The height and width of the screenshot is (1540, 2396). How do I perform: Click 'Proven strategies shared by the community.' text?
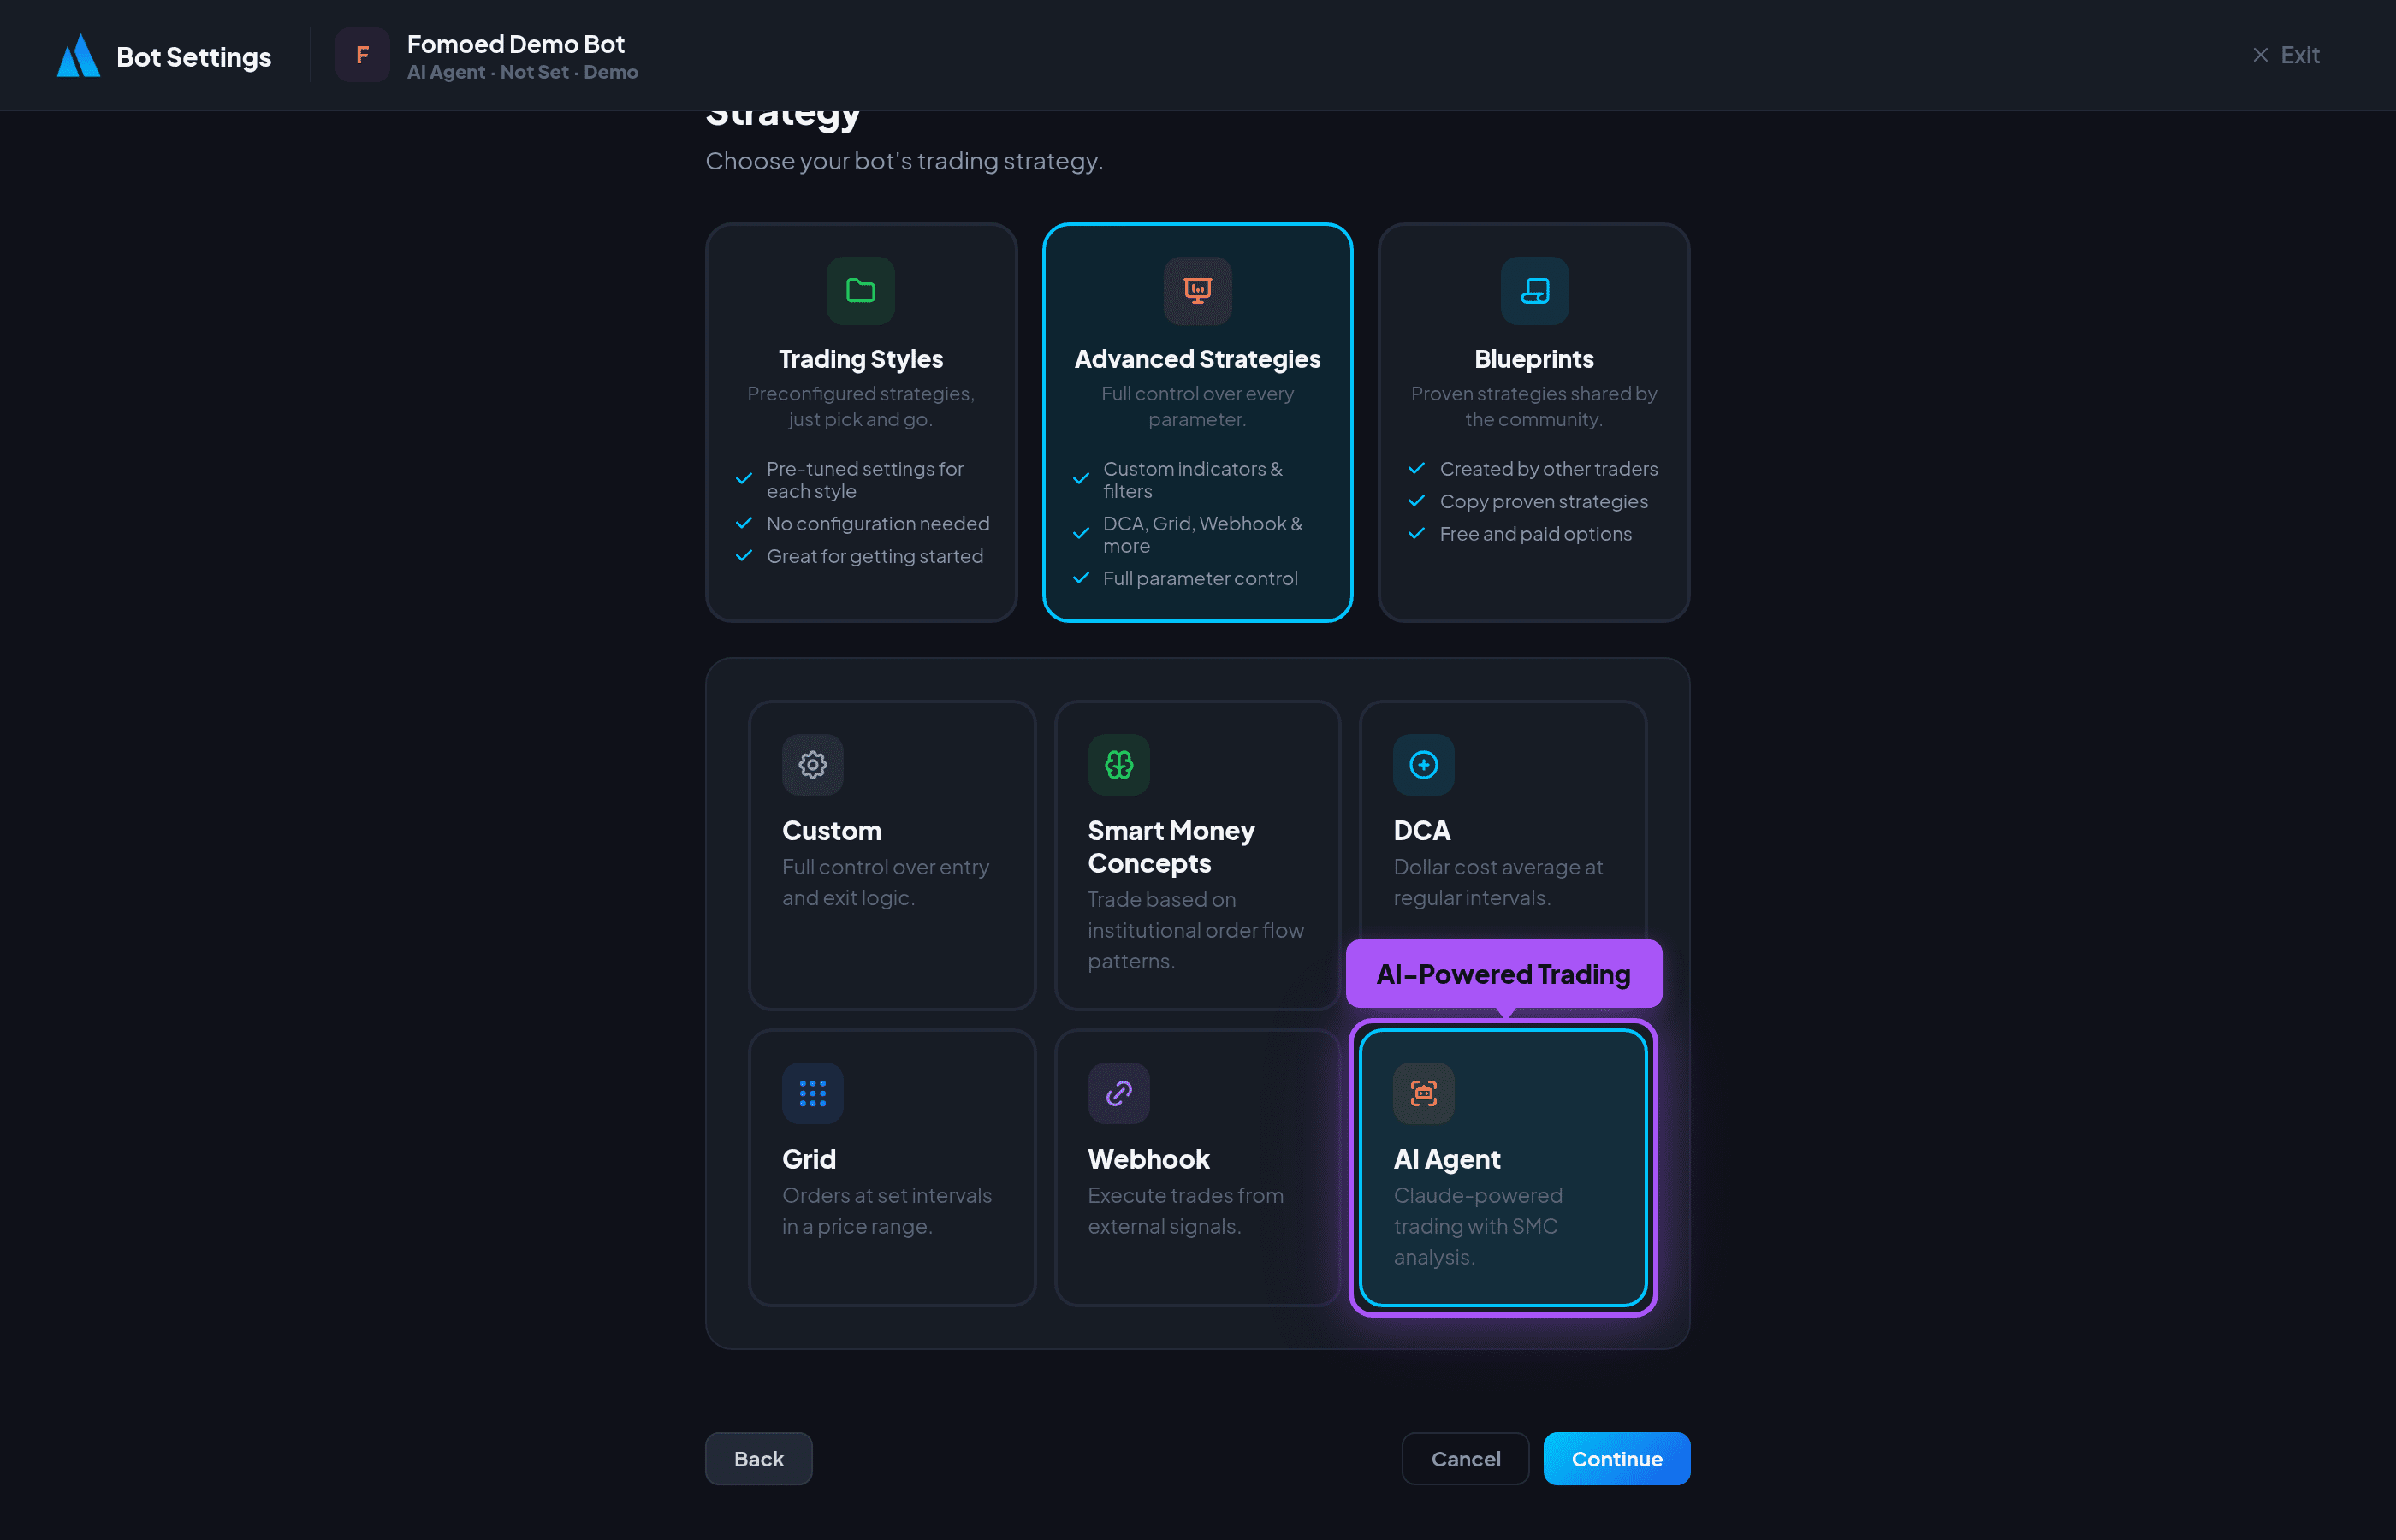click(1534, 406)
